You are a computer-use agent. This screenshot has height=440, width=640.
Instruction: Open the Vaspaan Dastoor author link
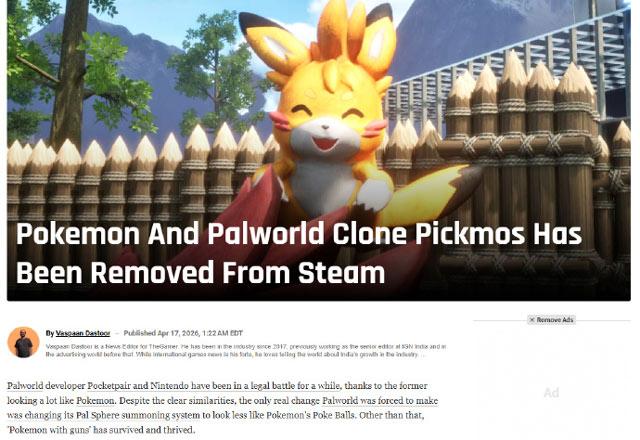[x=83, y=333]
